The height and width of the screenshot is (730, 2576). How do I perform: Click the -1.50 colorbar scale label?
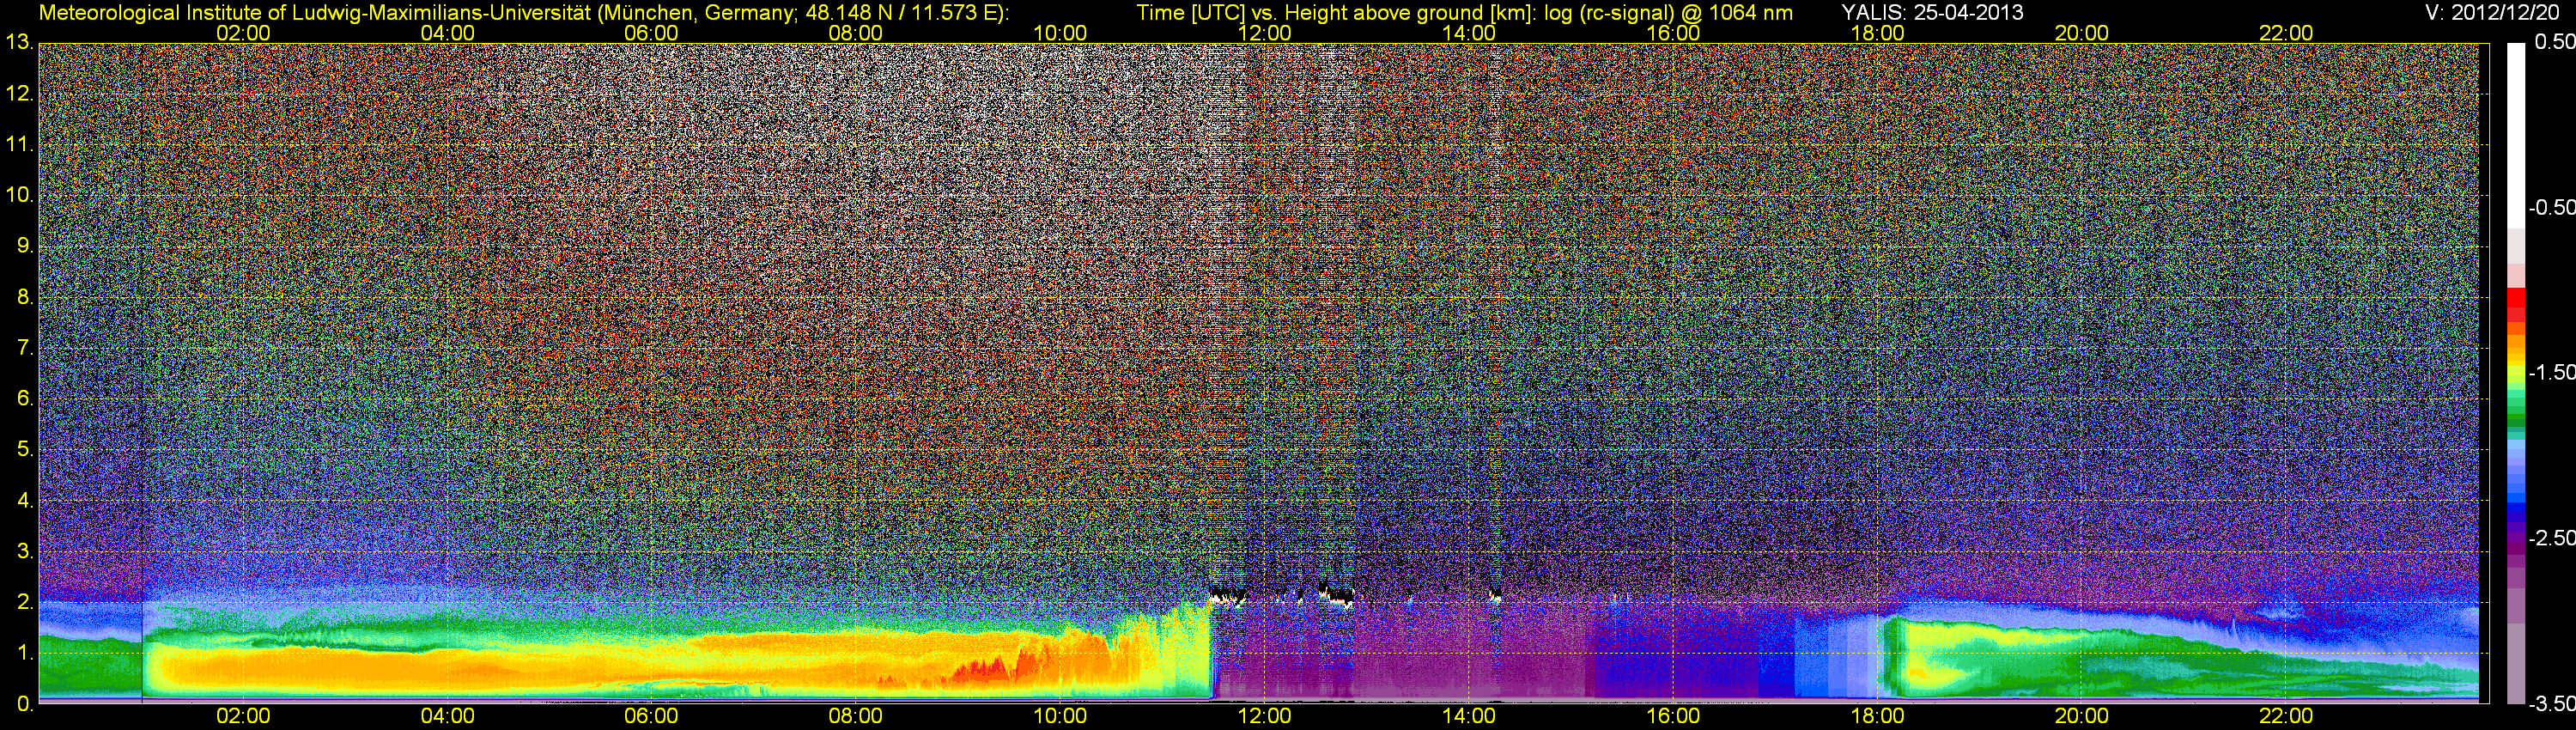(2551, 373)
